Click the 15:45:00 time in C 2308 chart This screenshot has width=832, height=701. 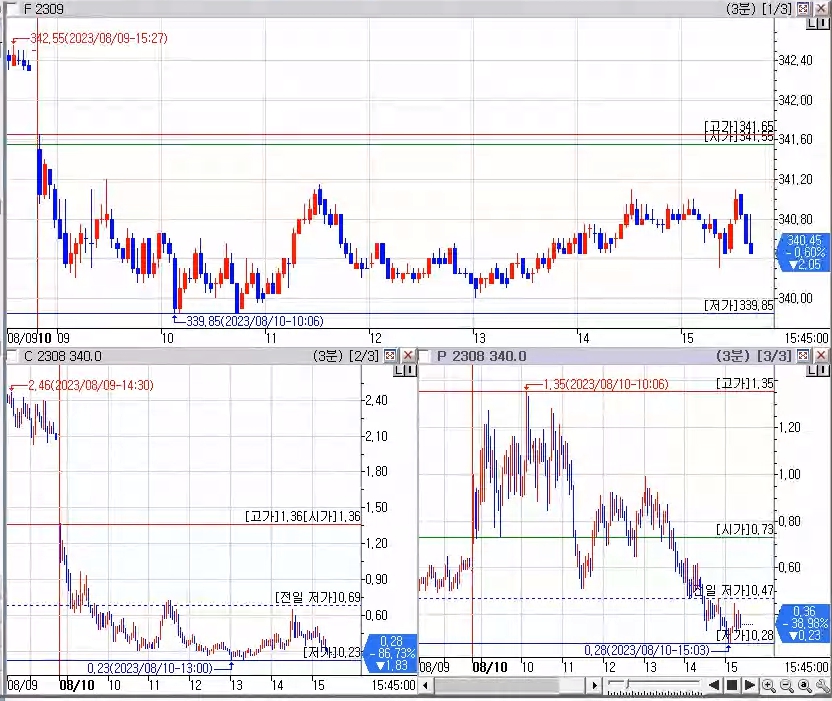click(393, 685)
